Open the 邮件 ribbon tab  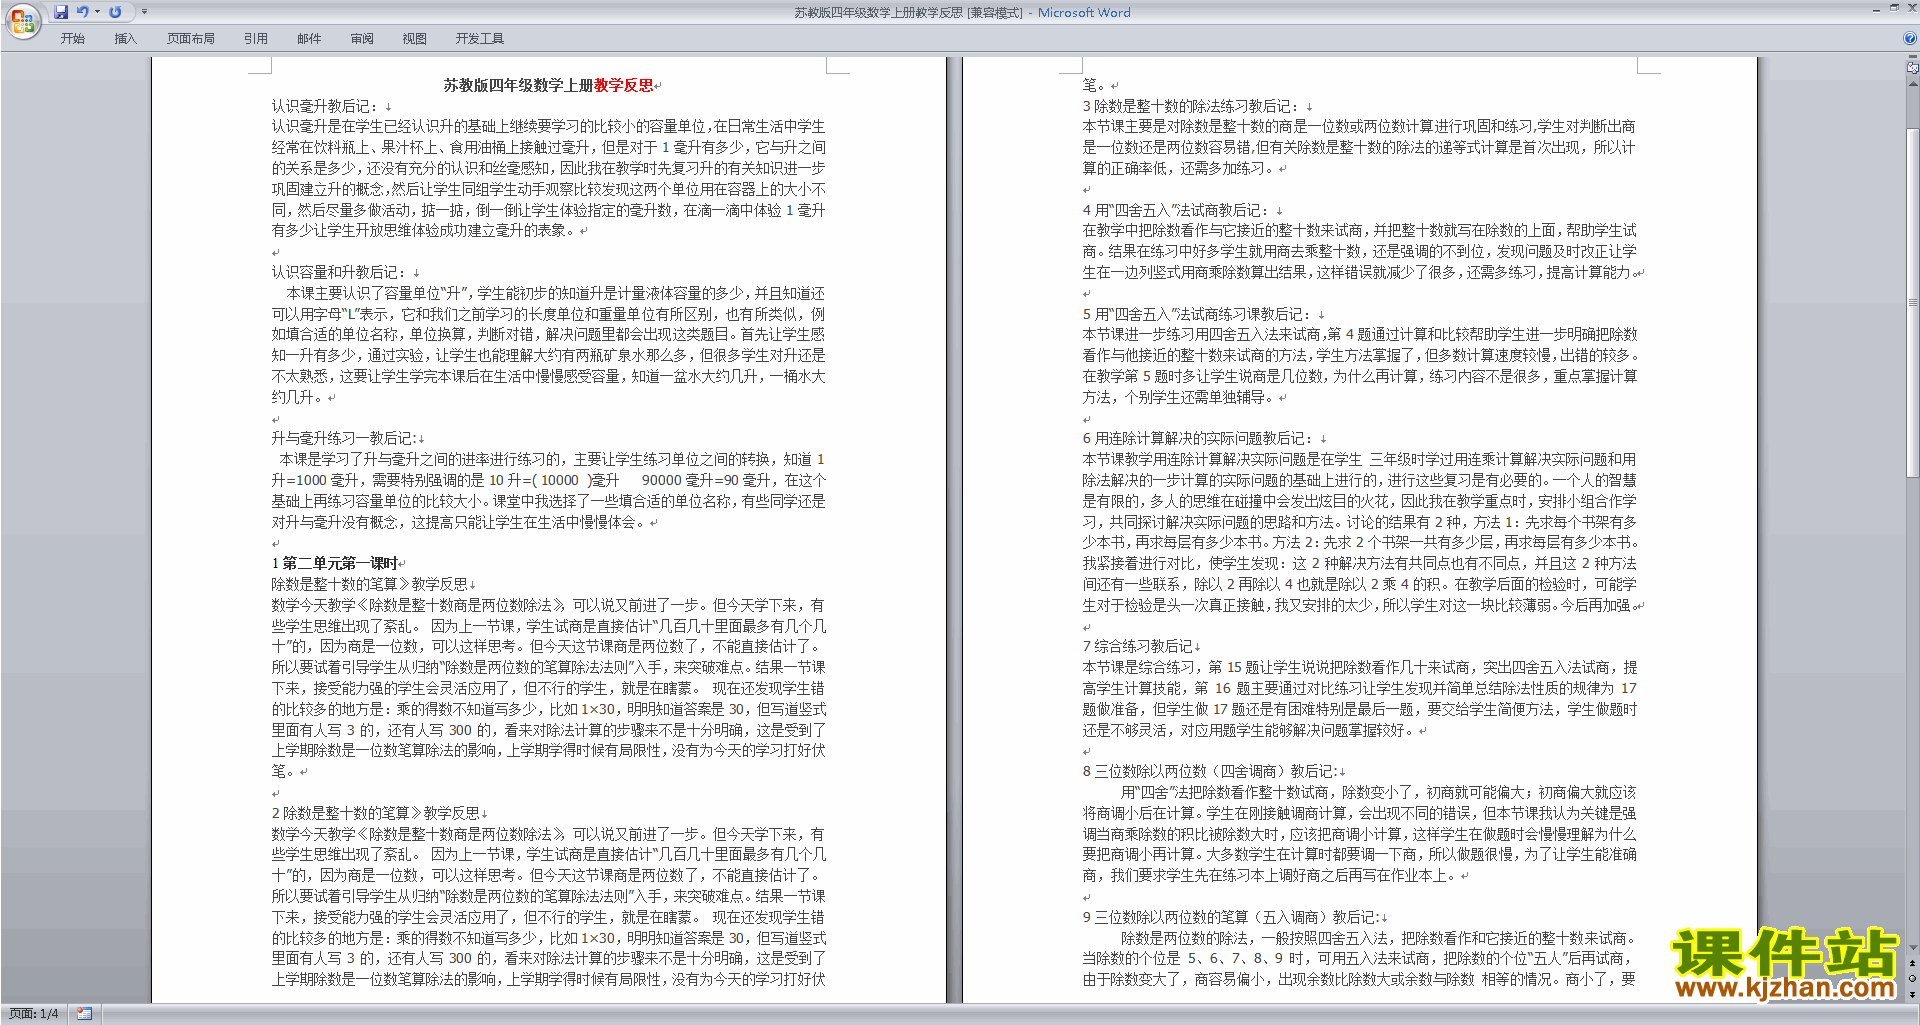click(309, 39)
